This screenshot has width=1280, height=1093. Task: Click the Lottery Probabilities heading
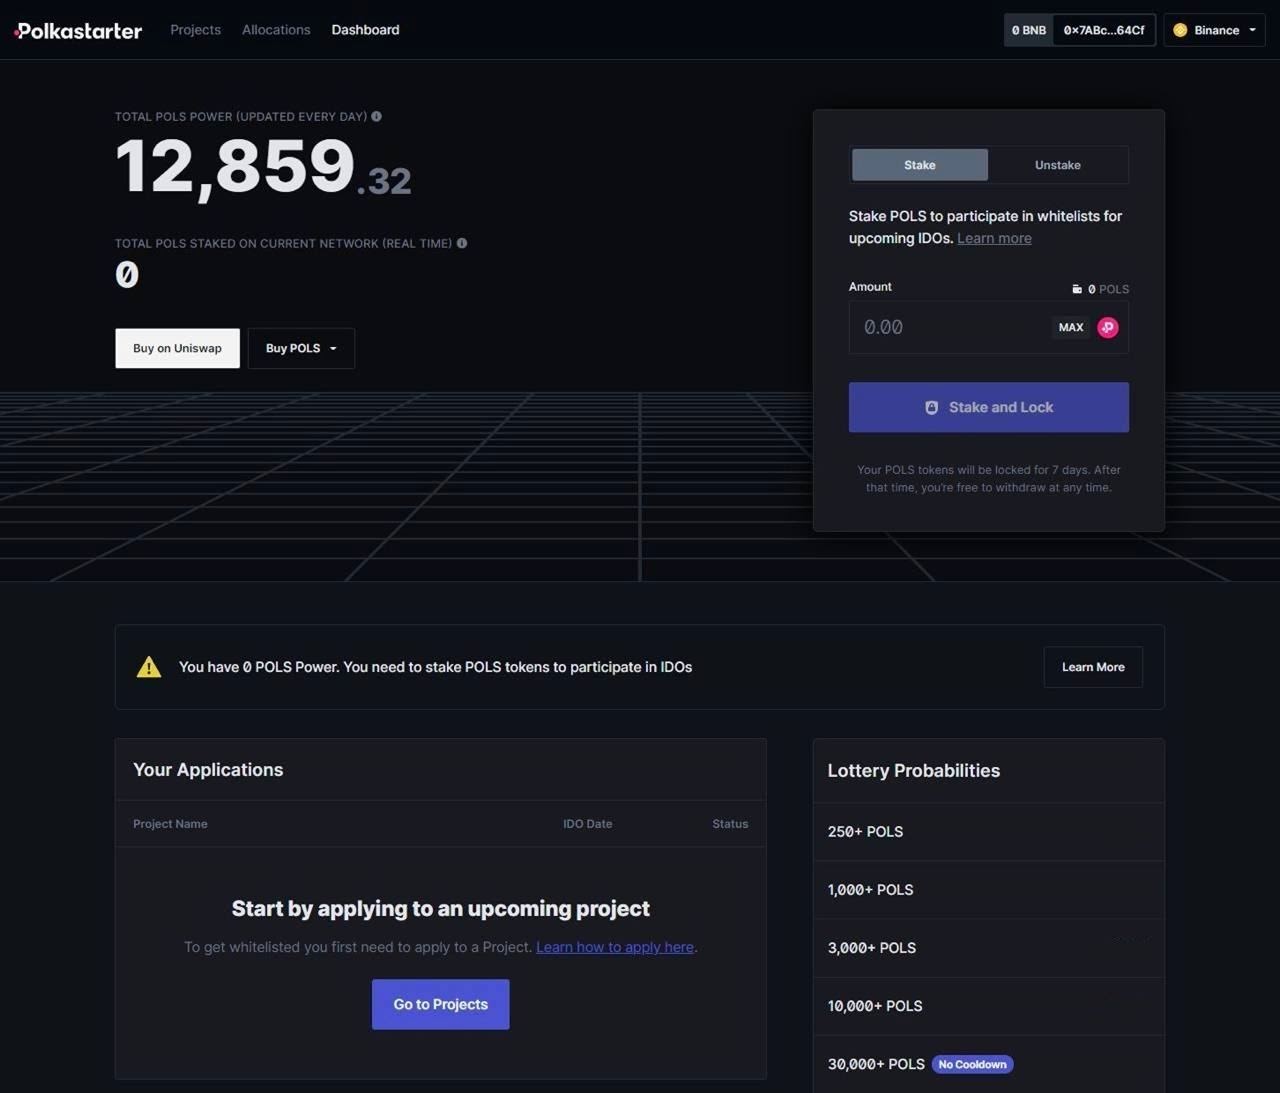[x=914, y=771]
